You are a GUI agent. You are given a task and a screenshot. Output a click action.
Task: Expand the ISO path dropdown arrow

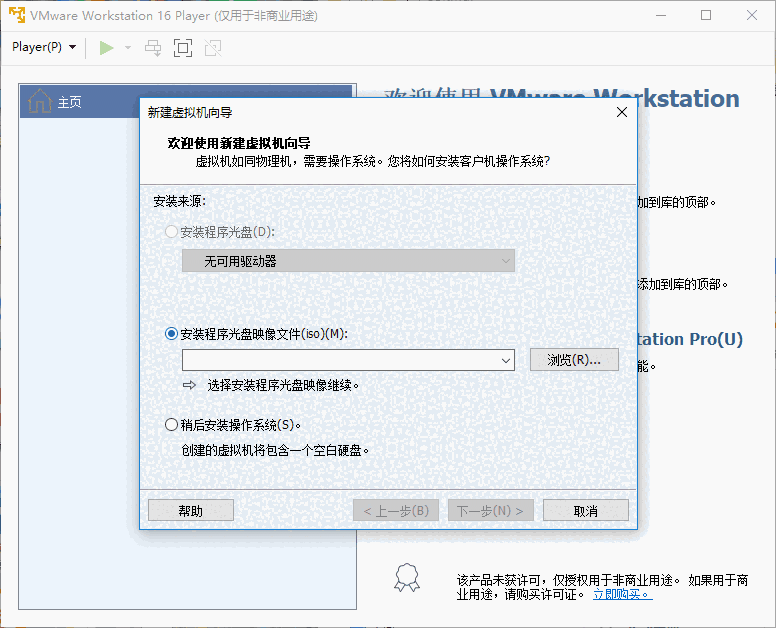coord(506,360)
